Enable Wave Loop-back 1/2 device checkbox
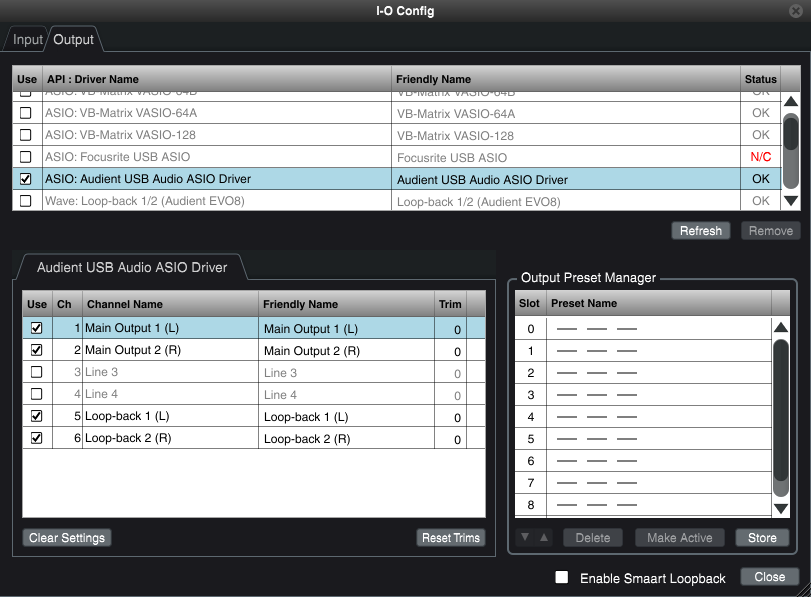This screenshot has height=597, width=811. point(25,201)
